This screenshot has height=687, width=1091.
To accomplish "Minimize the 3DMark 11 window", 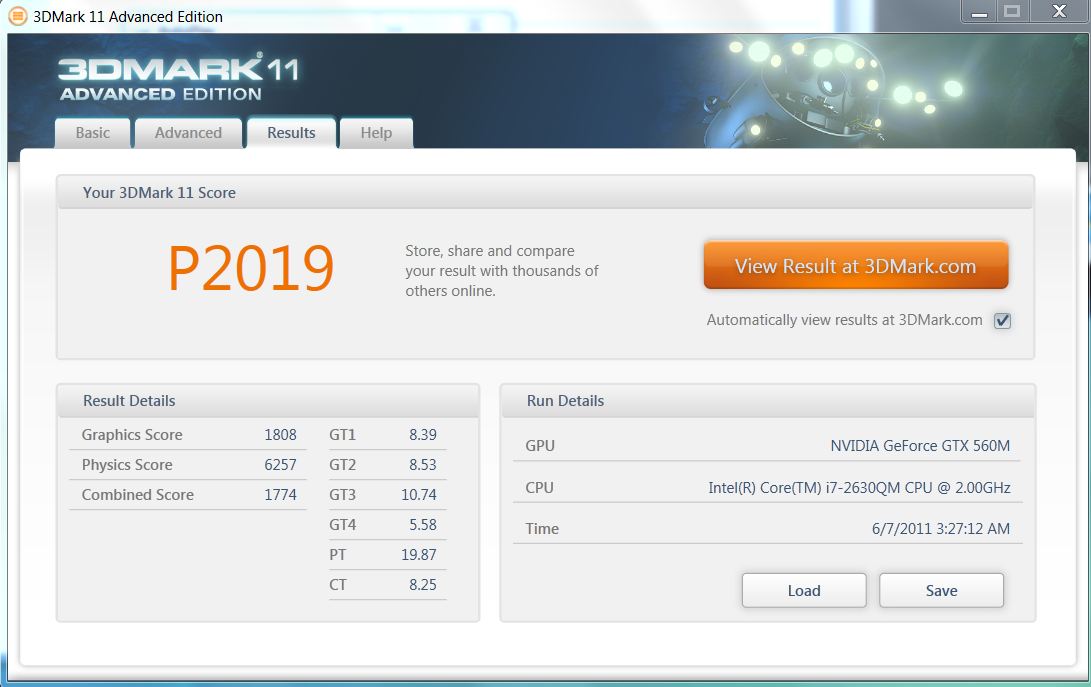I will click(979, 11).
